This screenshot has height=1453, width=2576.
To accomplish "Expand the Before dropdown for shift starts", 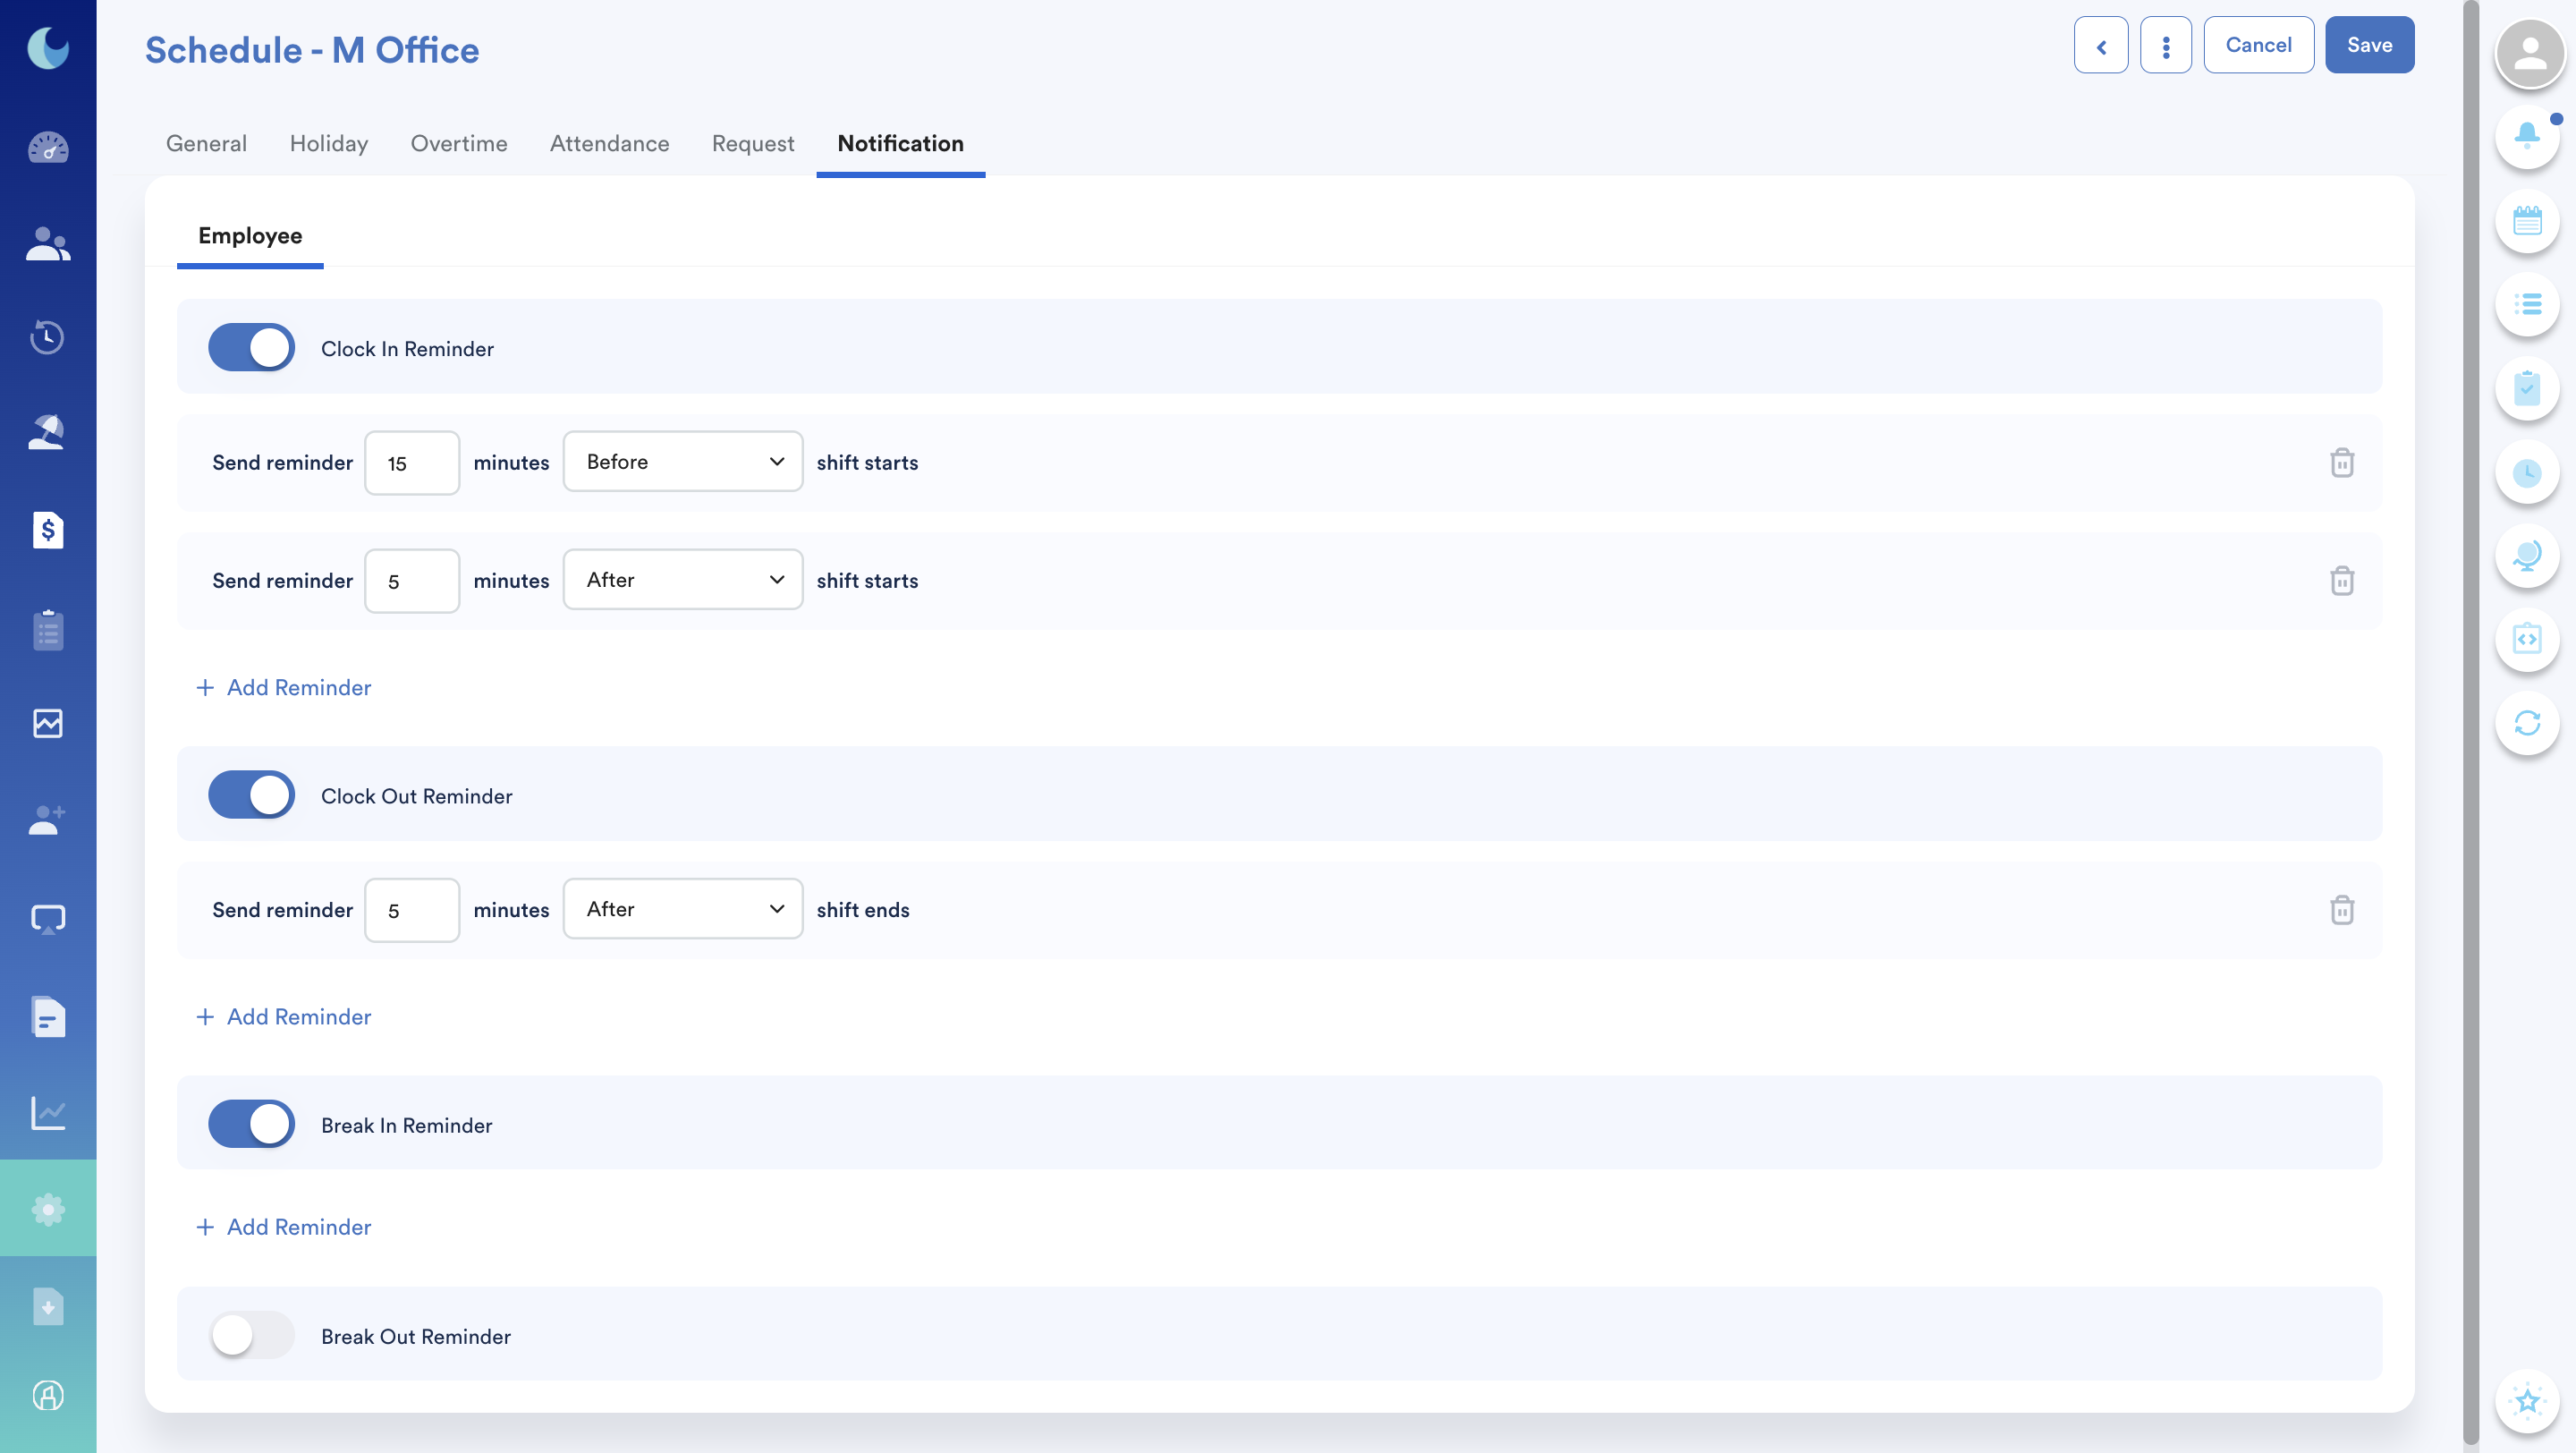I will coord(682,462).
